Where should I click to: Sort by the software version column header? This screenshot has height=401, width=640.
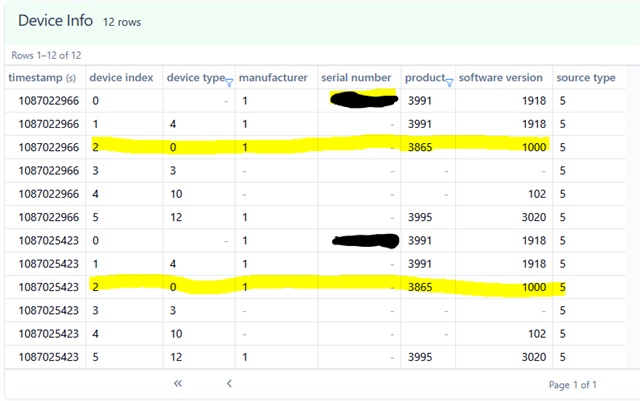(501, 78)
